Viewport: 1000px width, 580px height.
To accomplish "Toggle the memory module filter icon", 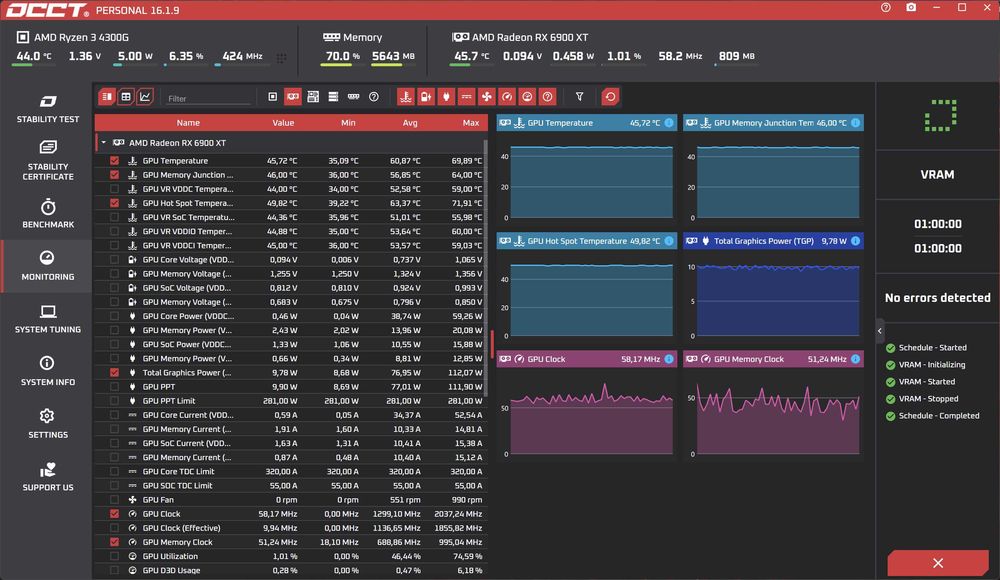I will click(353, 97).
